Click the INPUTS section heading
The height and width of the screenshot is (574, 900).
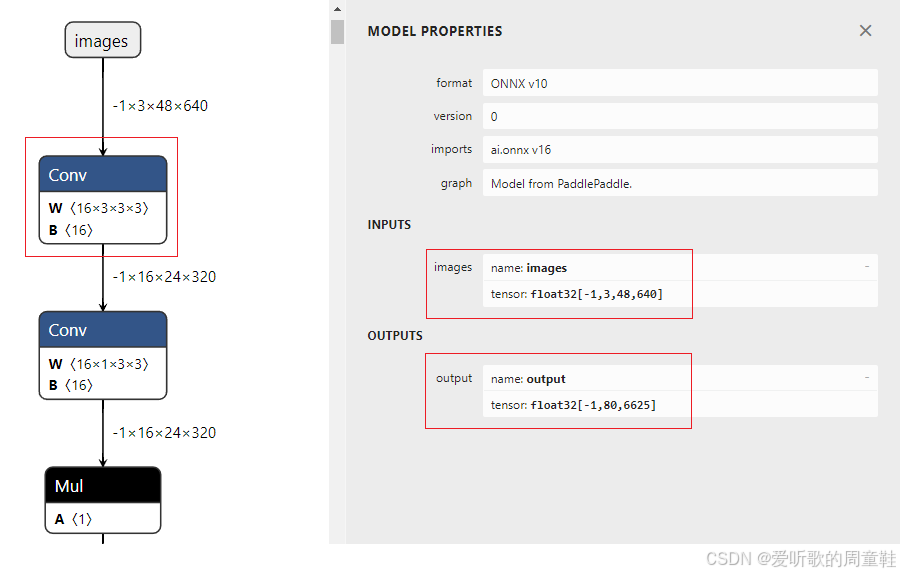[389, 224]
